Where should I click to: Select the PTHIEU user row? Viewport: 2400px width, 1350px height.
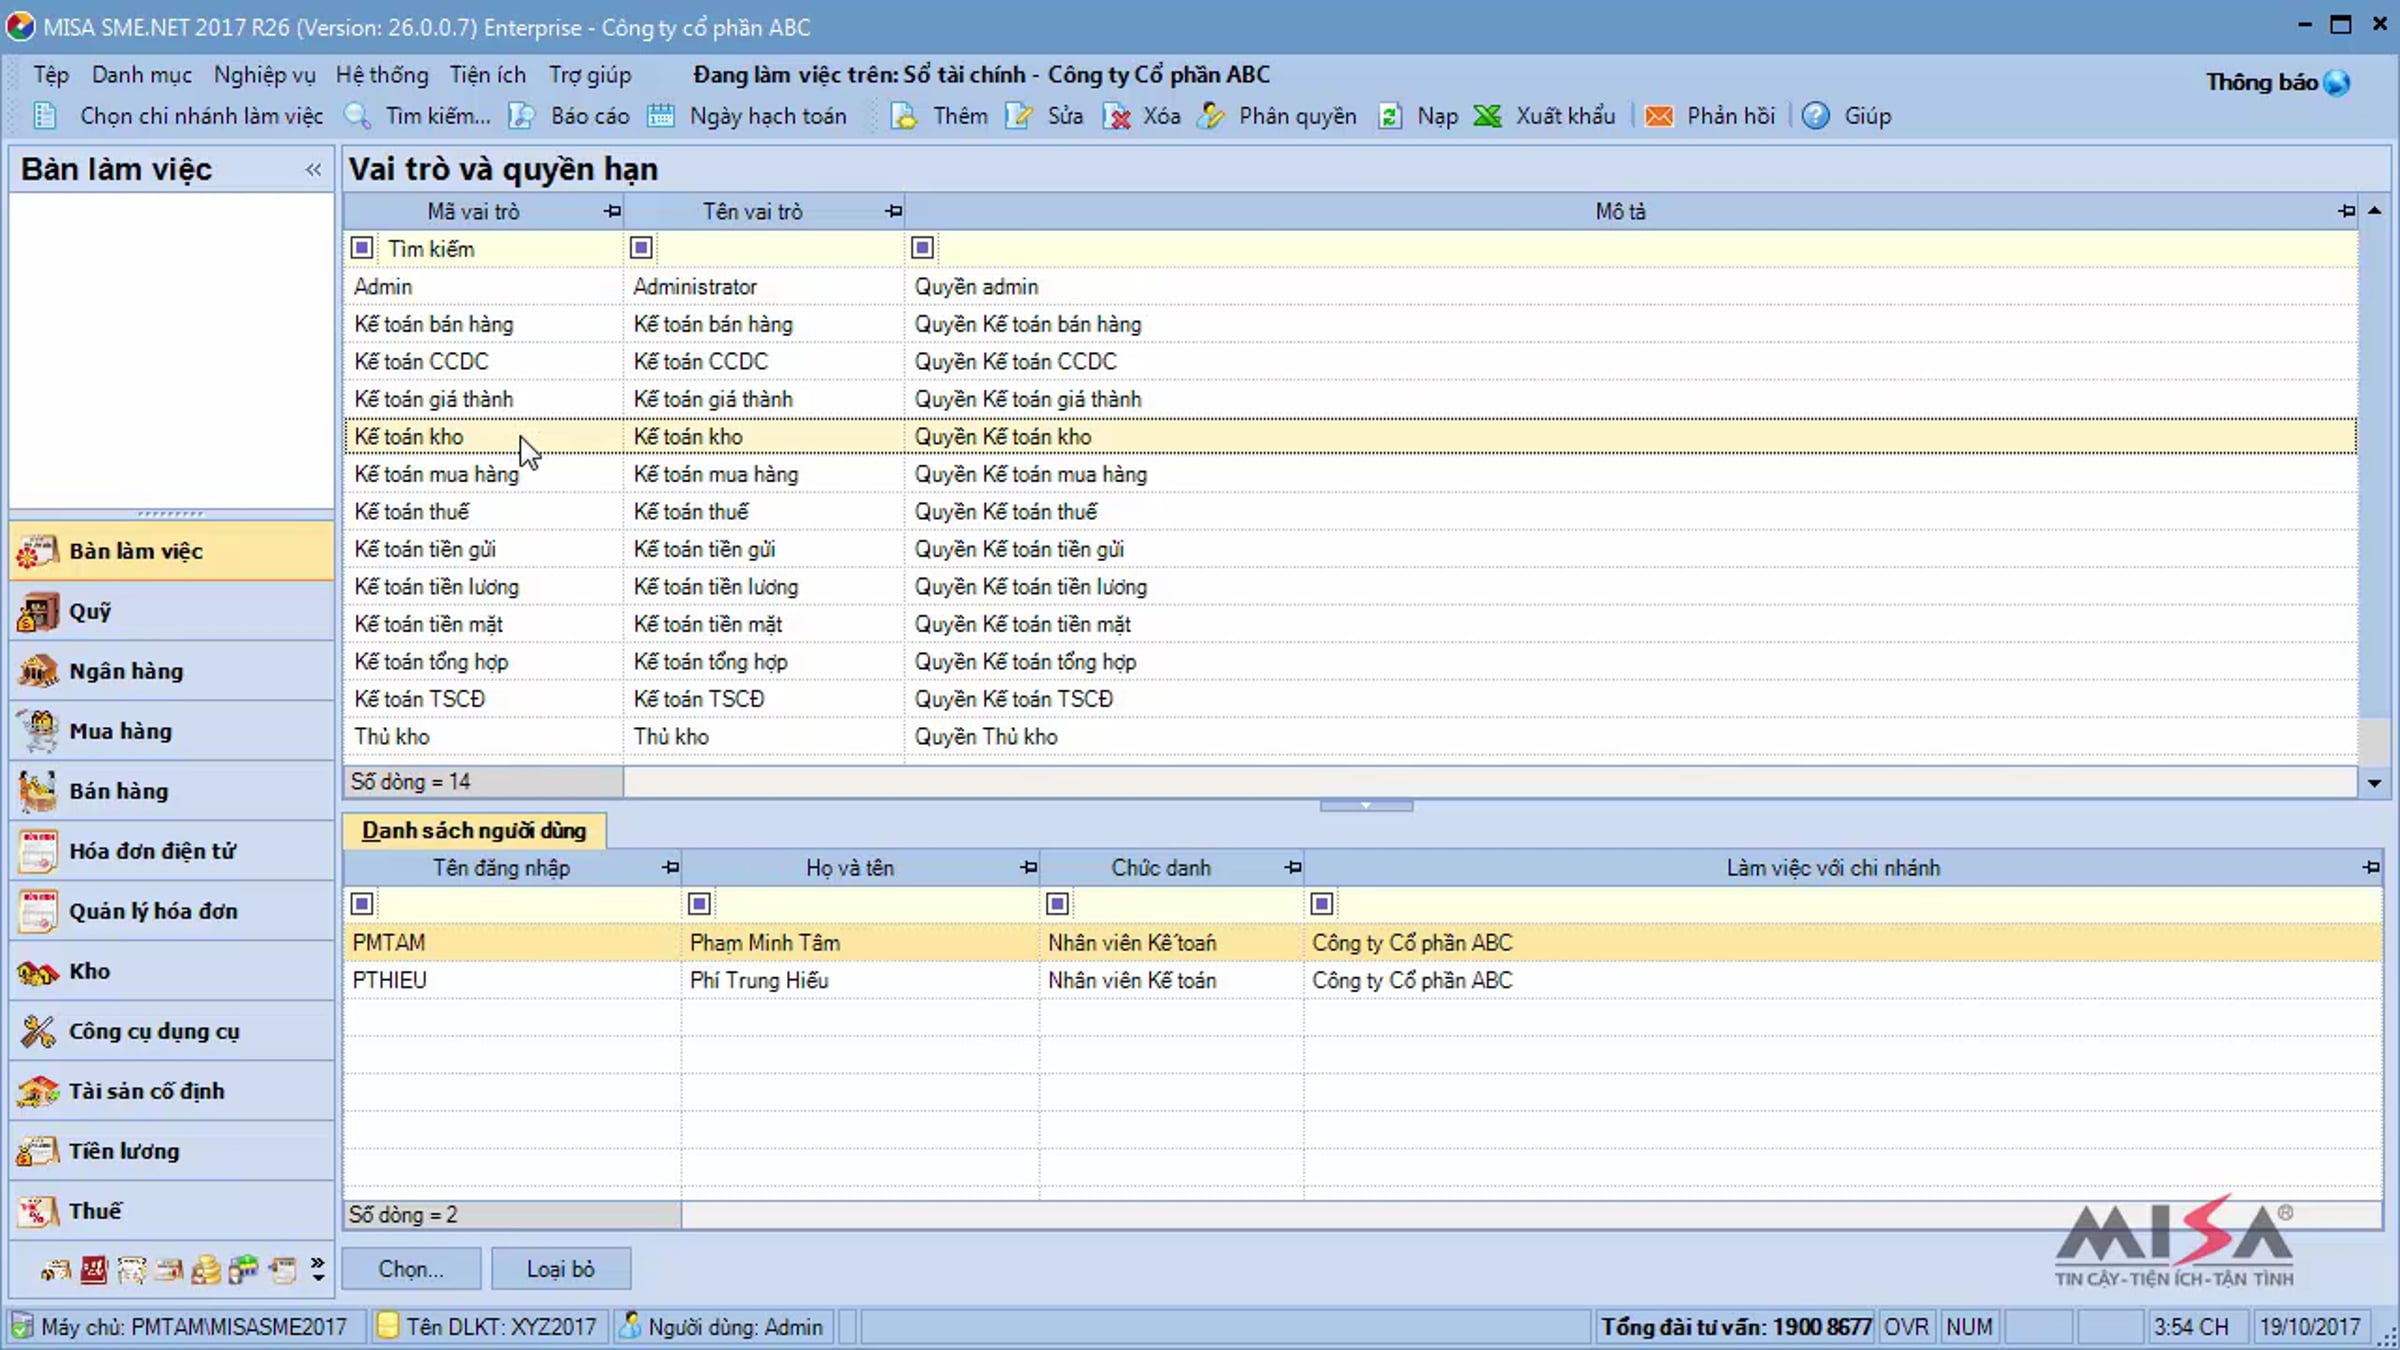(x=1362, y=980)
